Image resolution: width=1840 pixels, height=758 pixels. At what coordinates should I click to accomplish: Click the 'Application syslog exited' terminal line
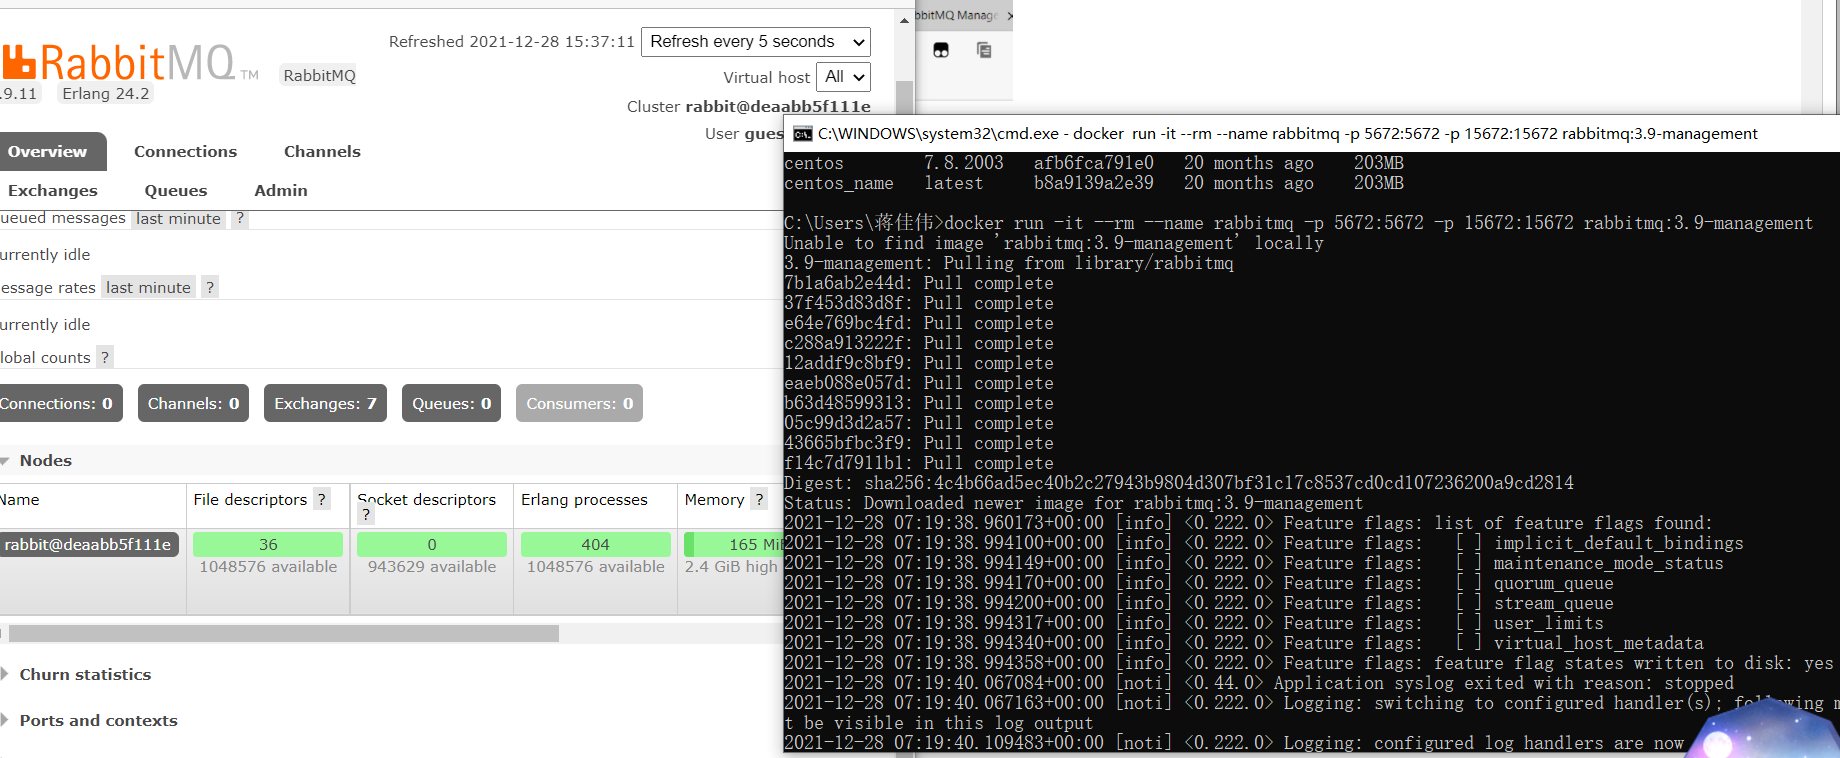tap(1259, 683)
